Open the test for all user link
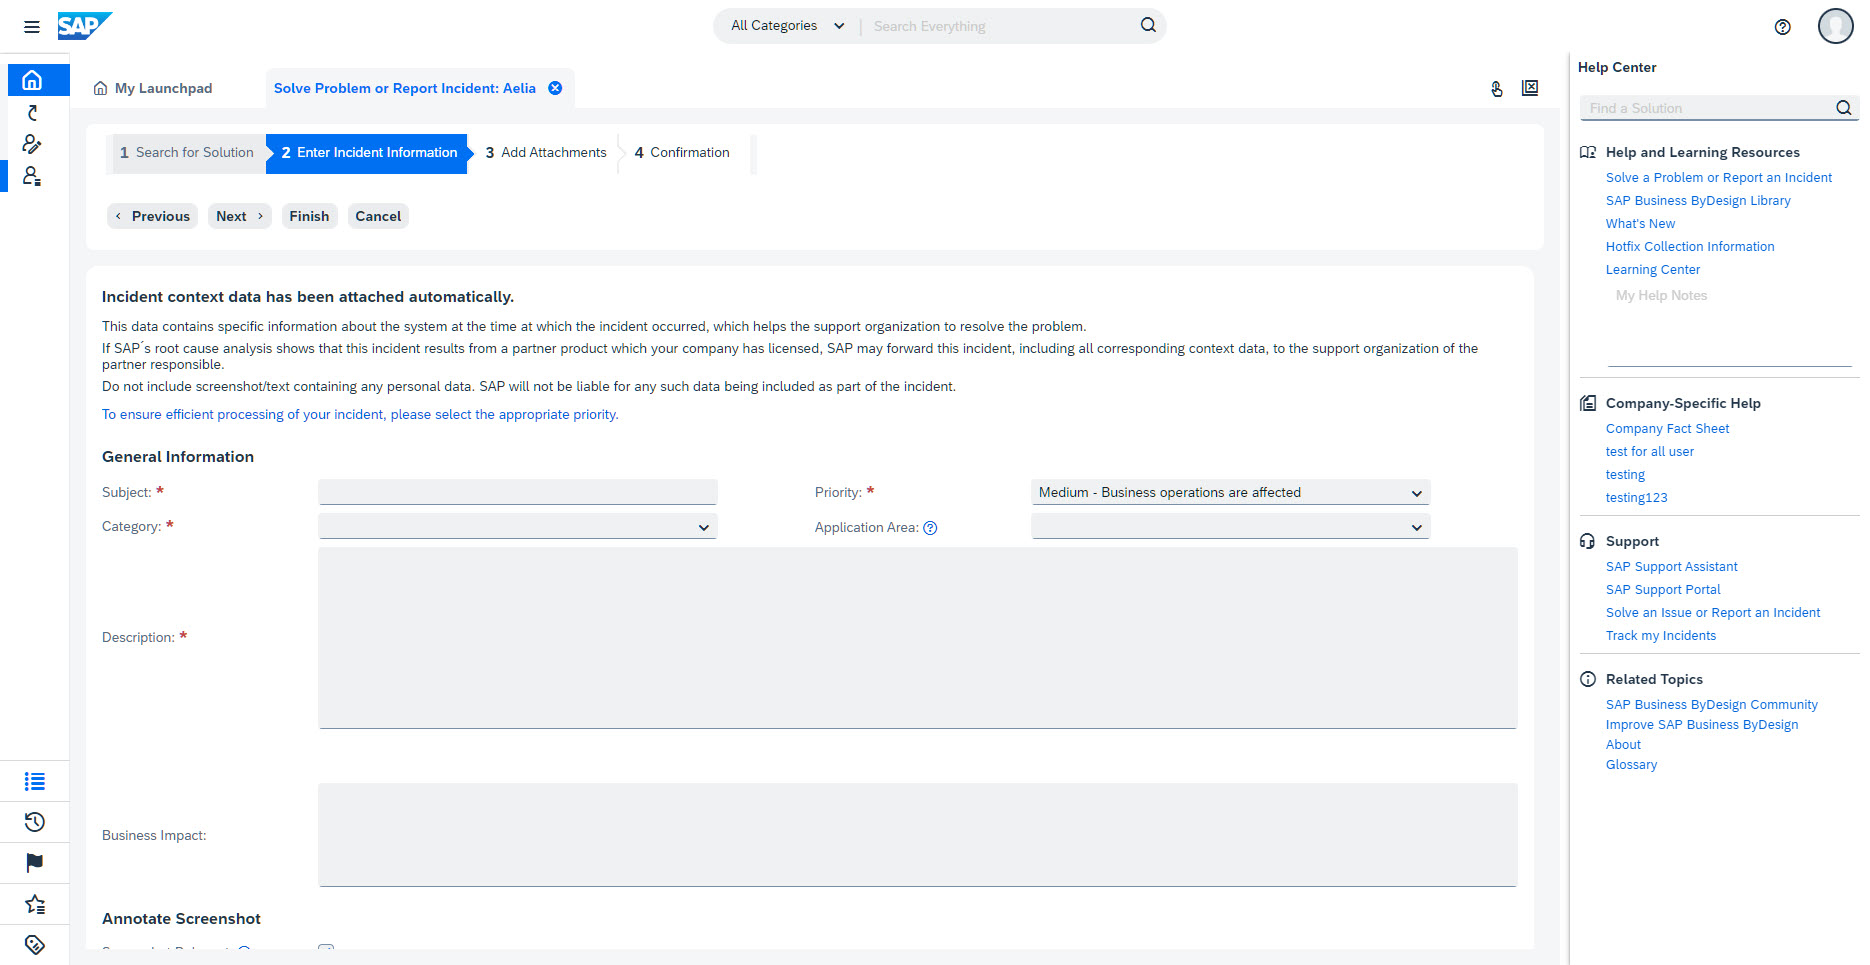1870x965 pixels. click(x=1650, y=452)
